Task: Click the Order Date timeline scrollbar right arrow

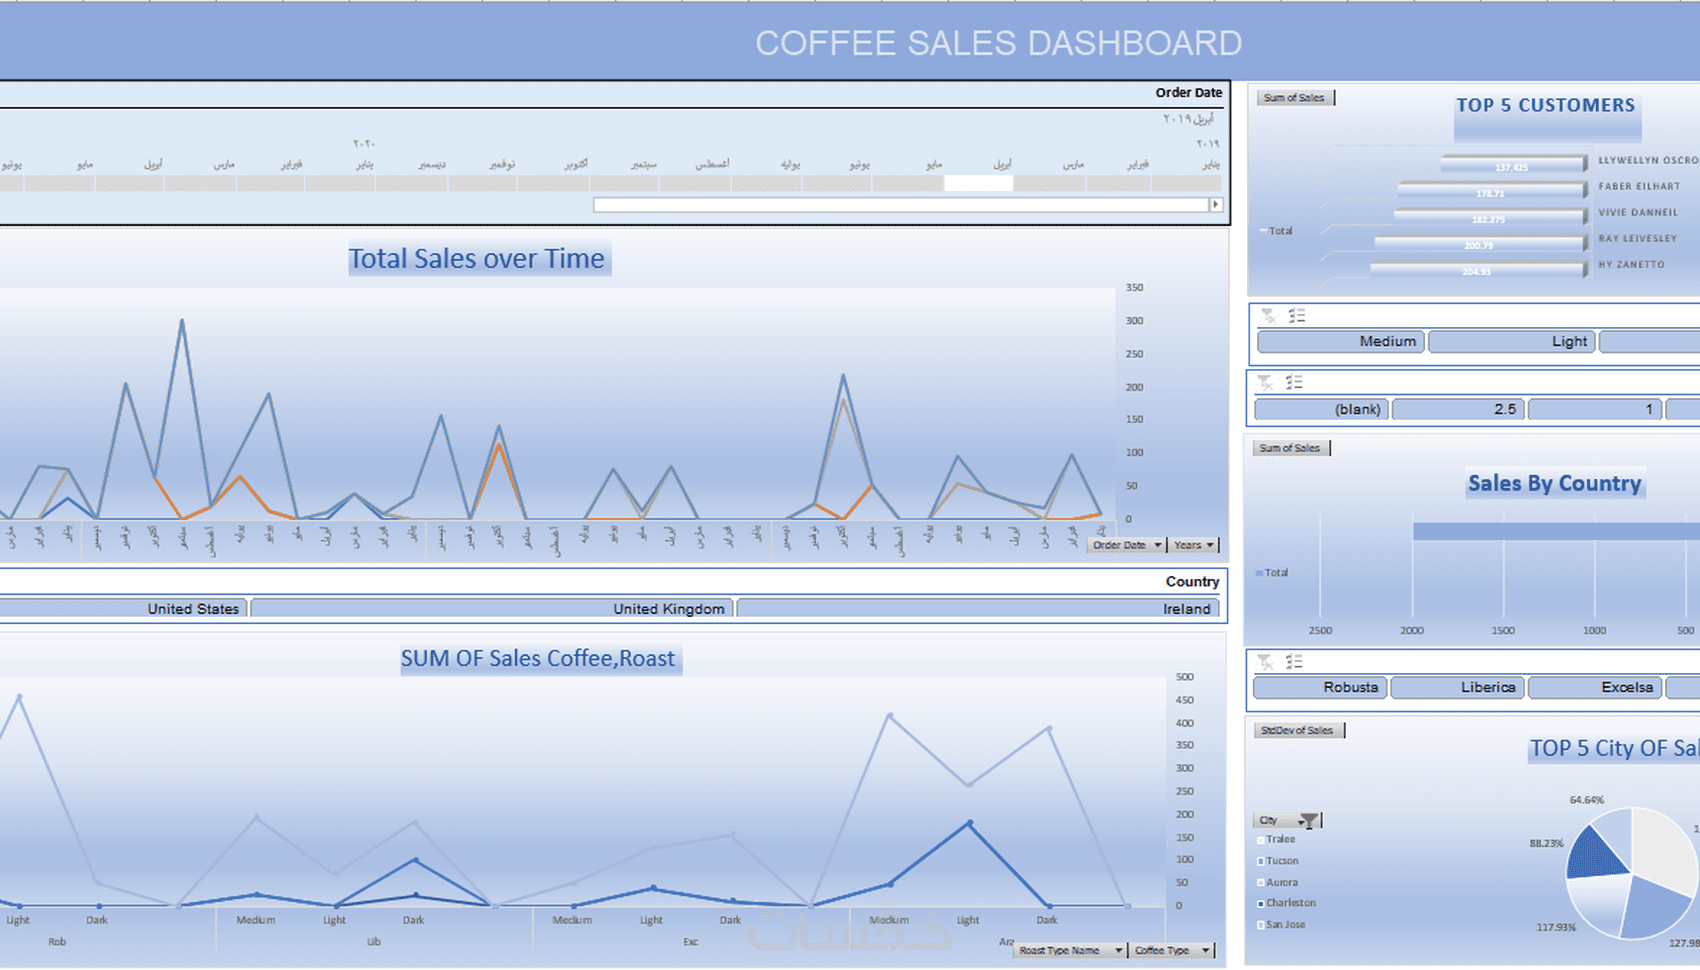Action: pos(1216,205)
